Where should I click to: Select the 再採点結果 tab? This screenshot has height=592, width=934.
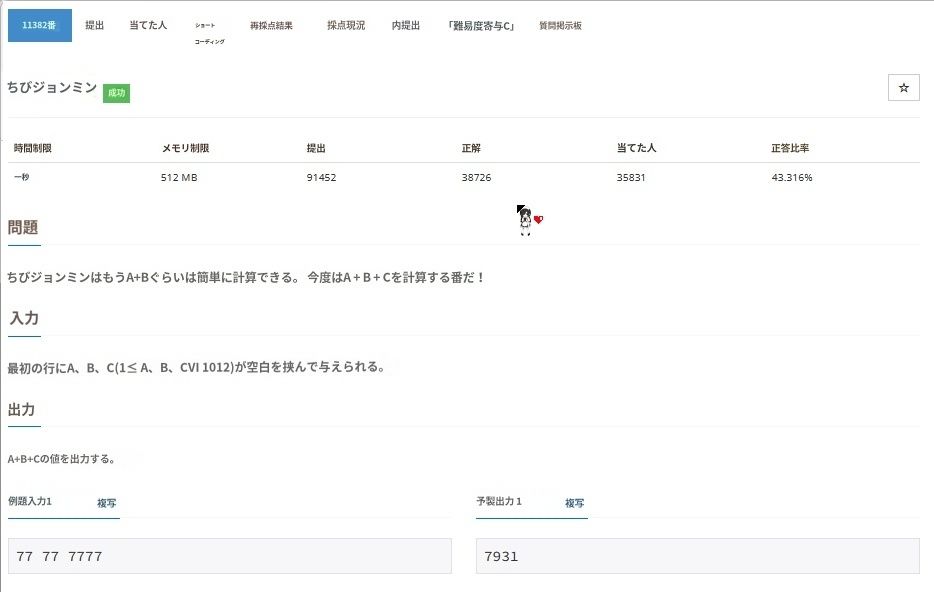point(271,26)
